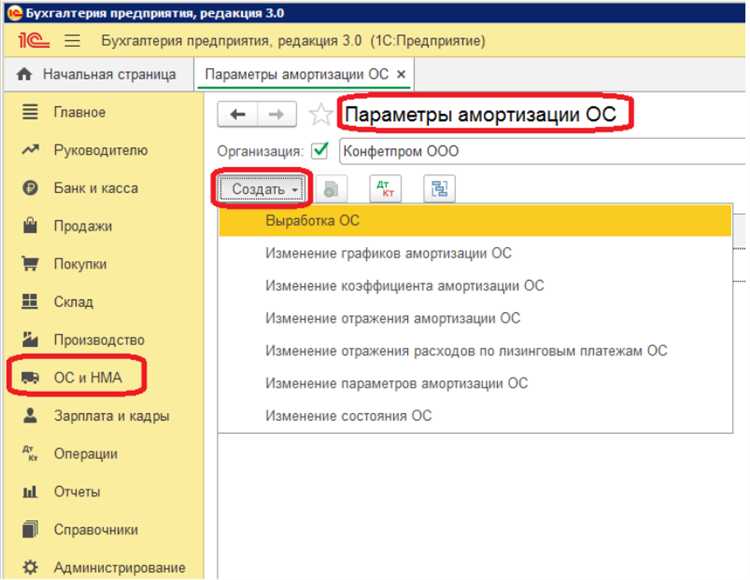Show postings with the Дт/Кт toolbar icon
Image resolution: width=750 pixels, height=580 pixels.
point(385,189)
